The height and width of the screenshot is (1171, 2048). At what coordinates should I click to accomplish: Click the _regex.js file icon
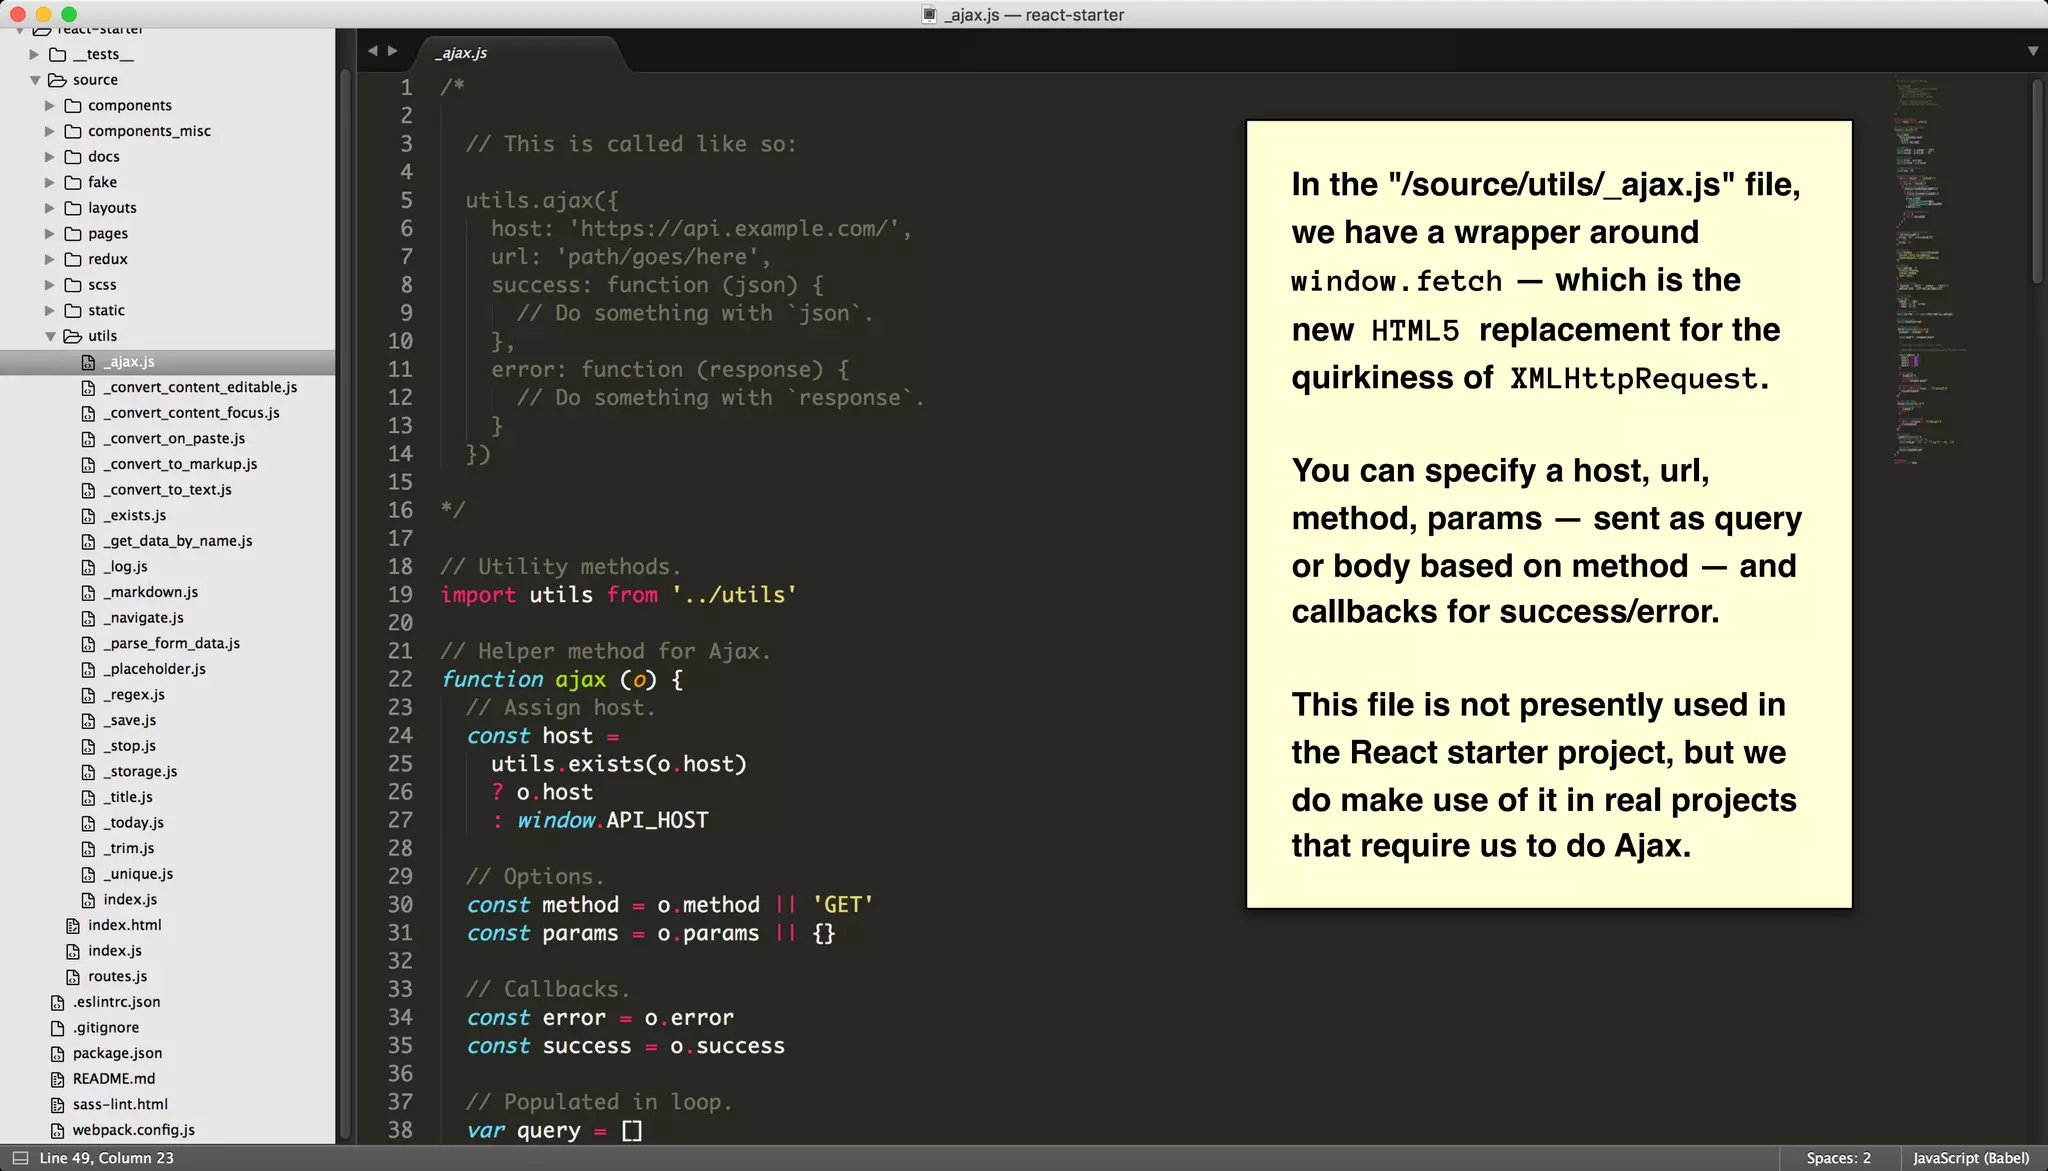88,694
